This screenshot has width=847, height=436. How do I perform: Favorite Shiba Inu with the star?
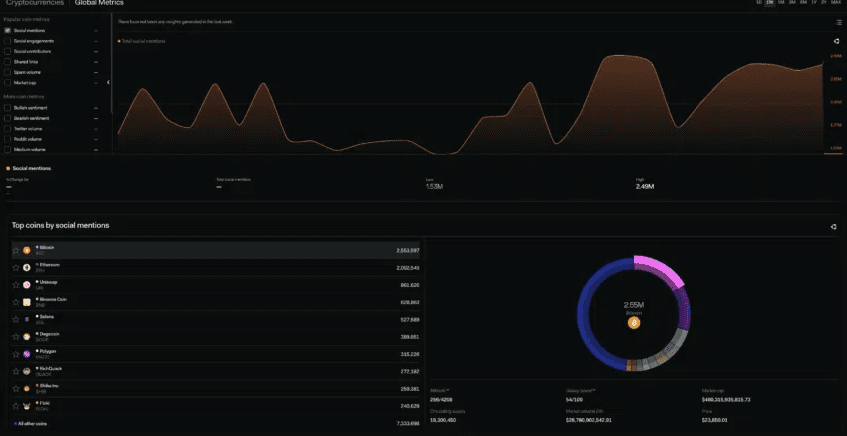16,388
